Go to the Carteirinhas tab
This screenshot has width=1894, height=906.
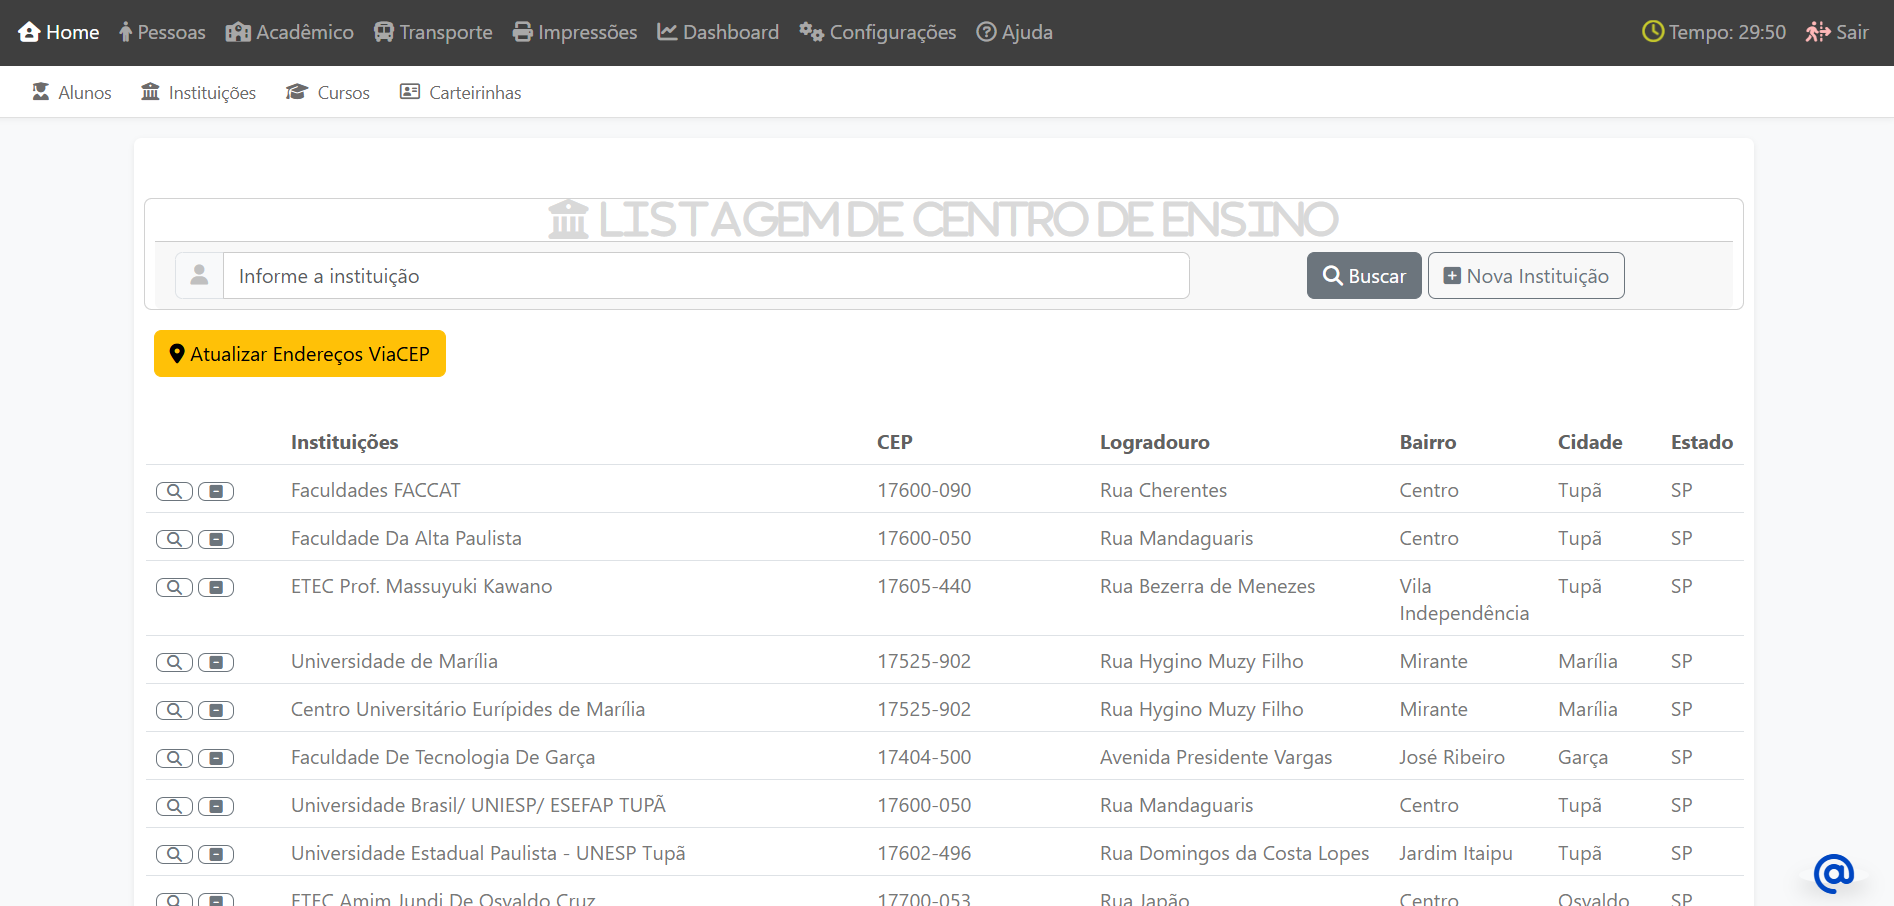[x=461, y=92]
